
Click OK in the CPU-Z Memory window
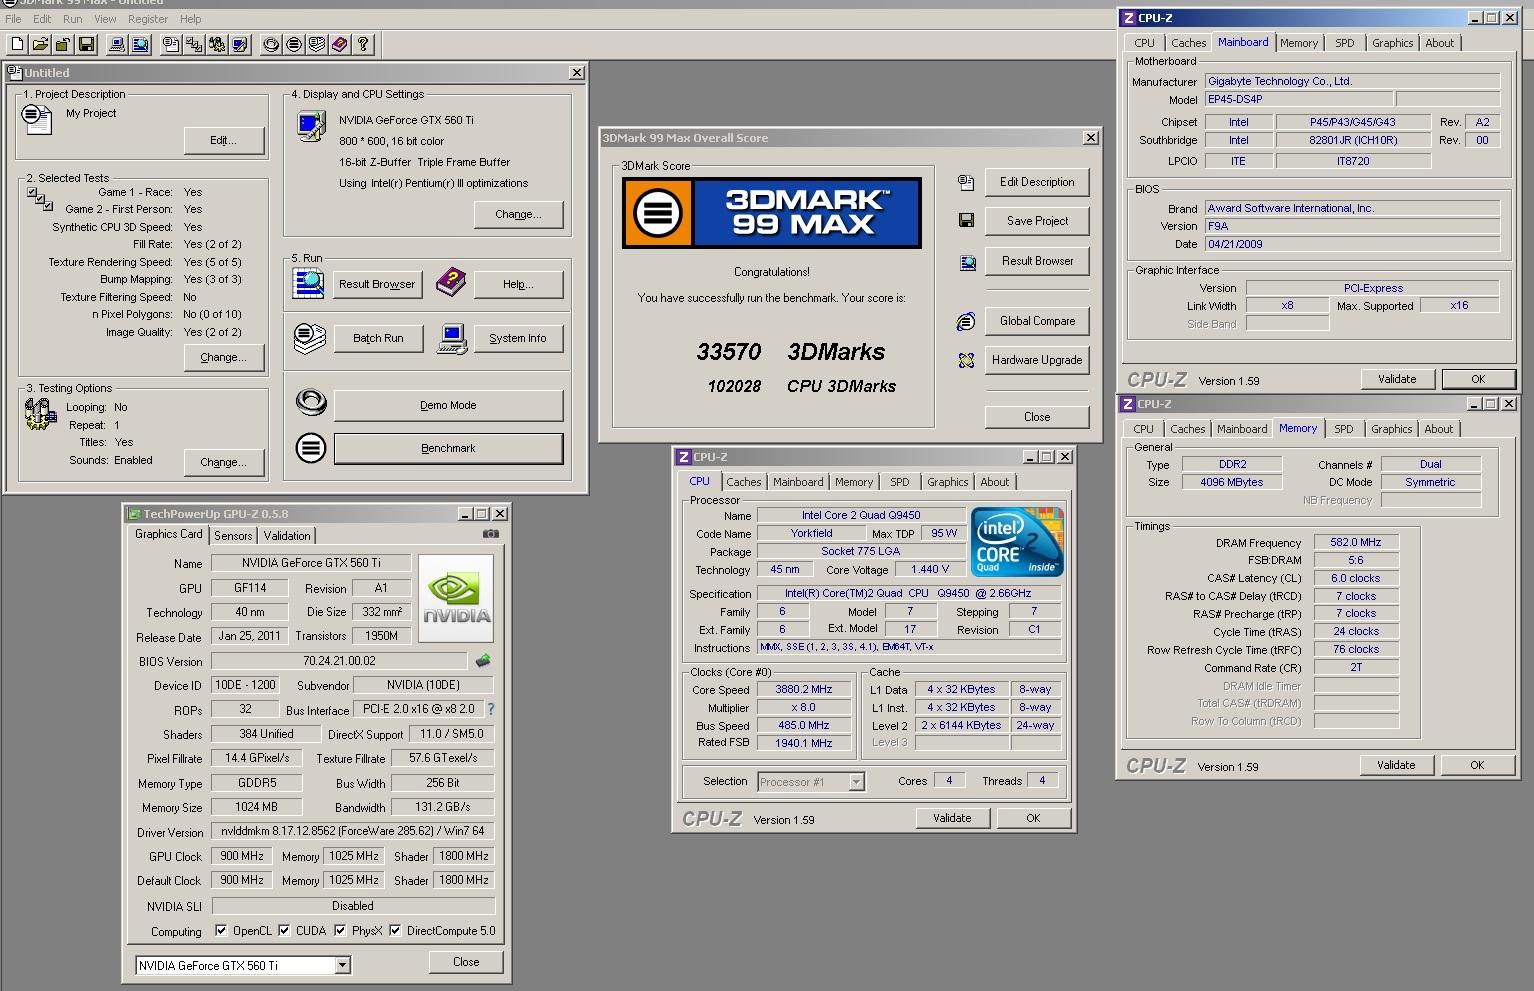1477,765
